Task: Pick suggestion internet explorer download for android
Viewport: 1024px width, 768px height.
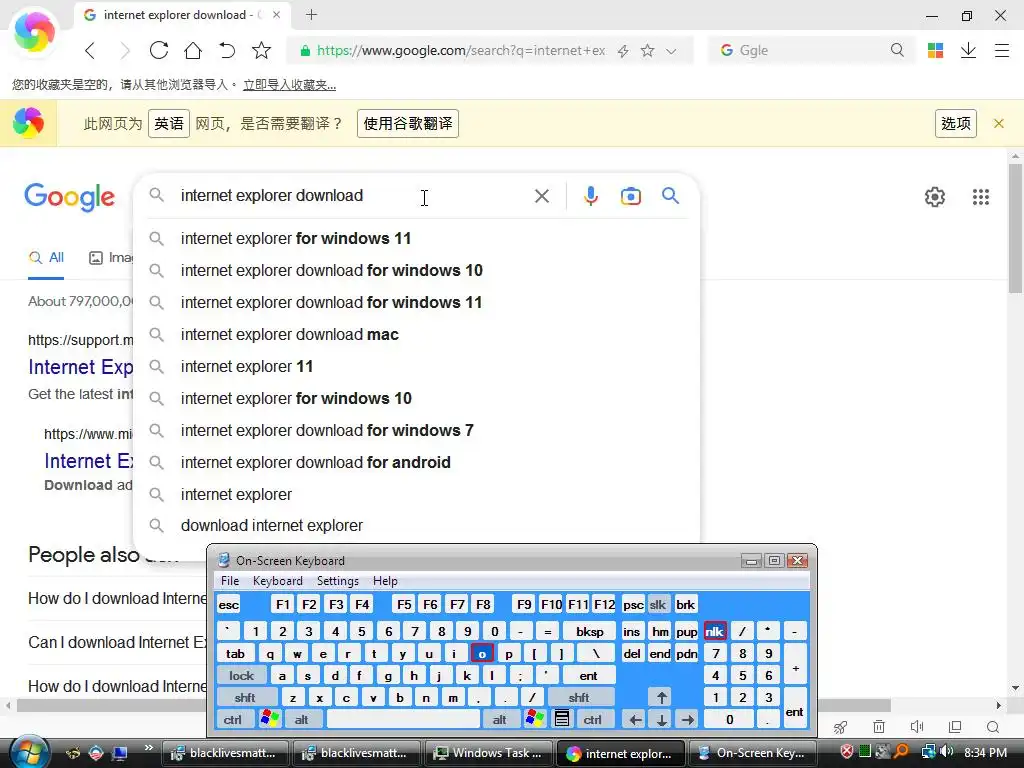Action: [417, 462]
